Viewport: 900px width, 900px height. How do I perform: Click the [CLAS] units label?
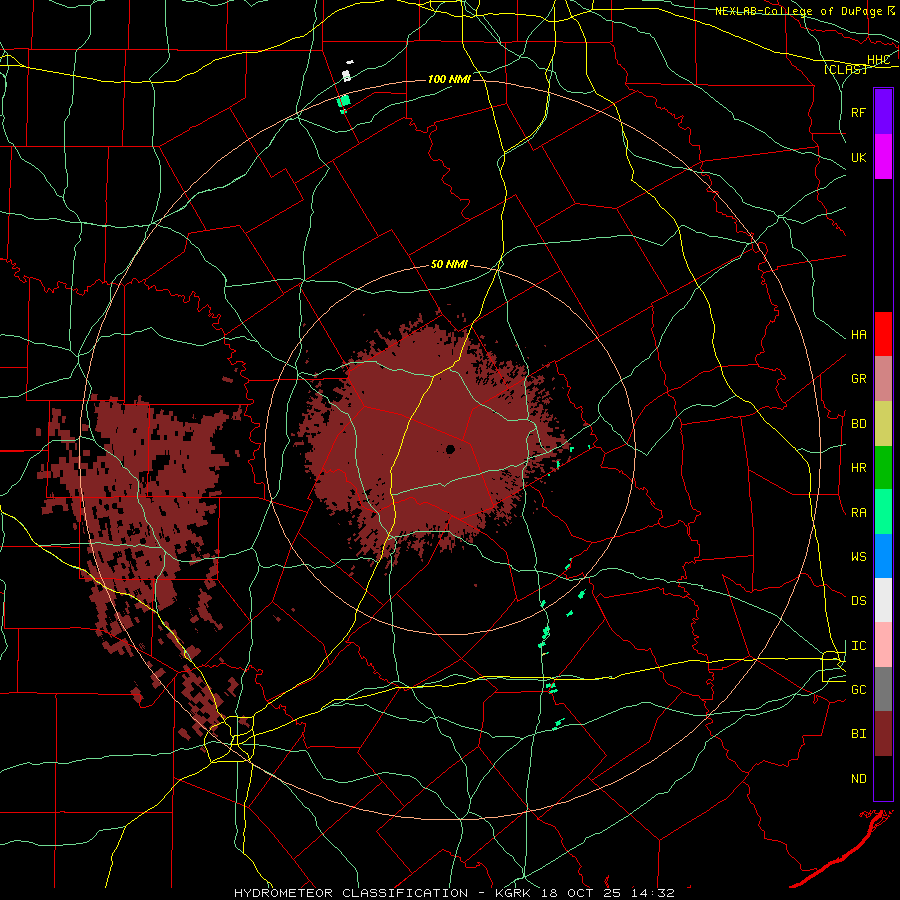845,69
